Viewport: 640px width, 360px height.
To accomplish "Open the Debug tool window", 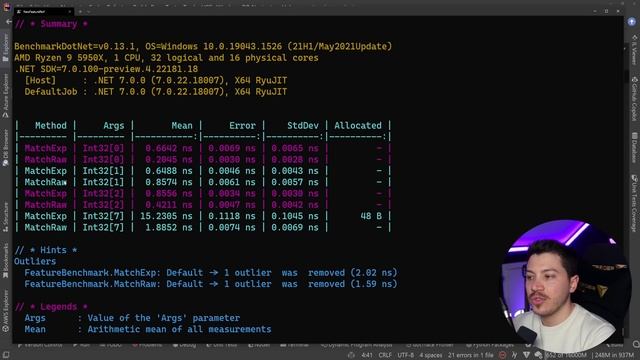I will 184,345.
